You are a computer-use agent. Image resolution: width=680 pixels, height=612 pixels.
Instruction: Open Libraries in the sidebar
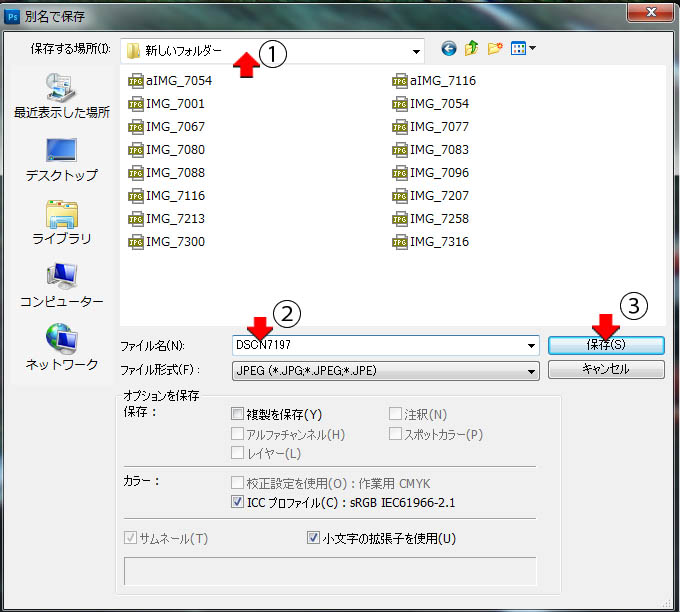[x=61, y=222]
